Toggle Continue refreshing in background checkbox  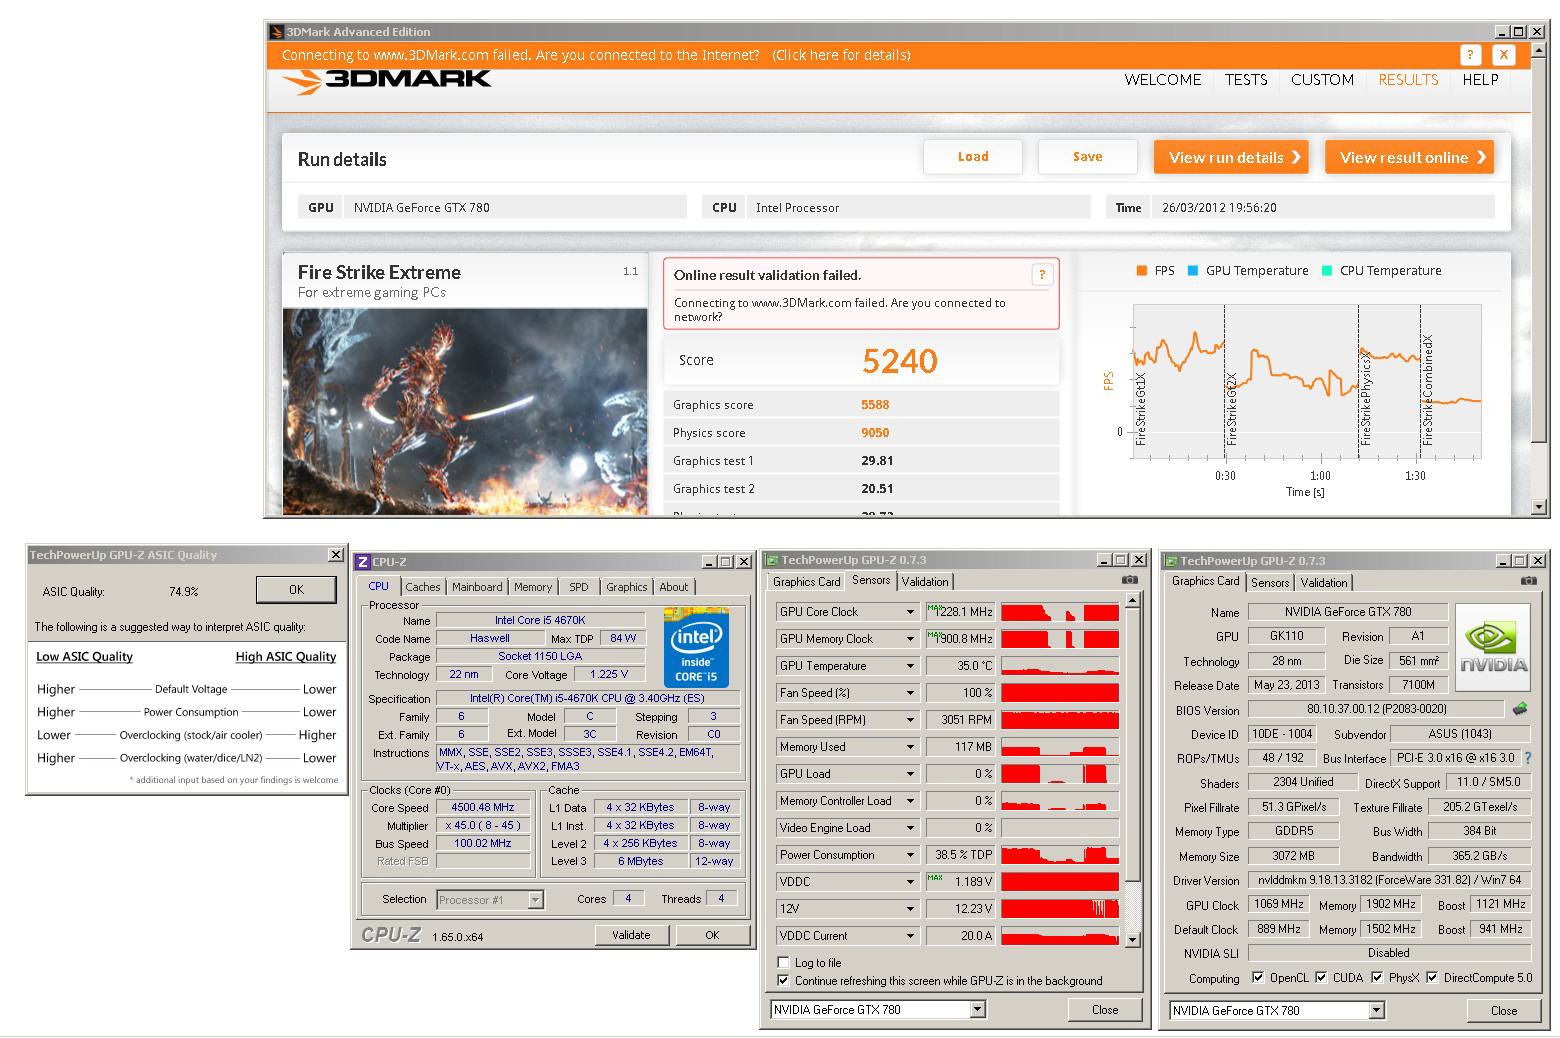click(x=783, y=981)
